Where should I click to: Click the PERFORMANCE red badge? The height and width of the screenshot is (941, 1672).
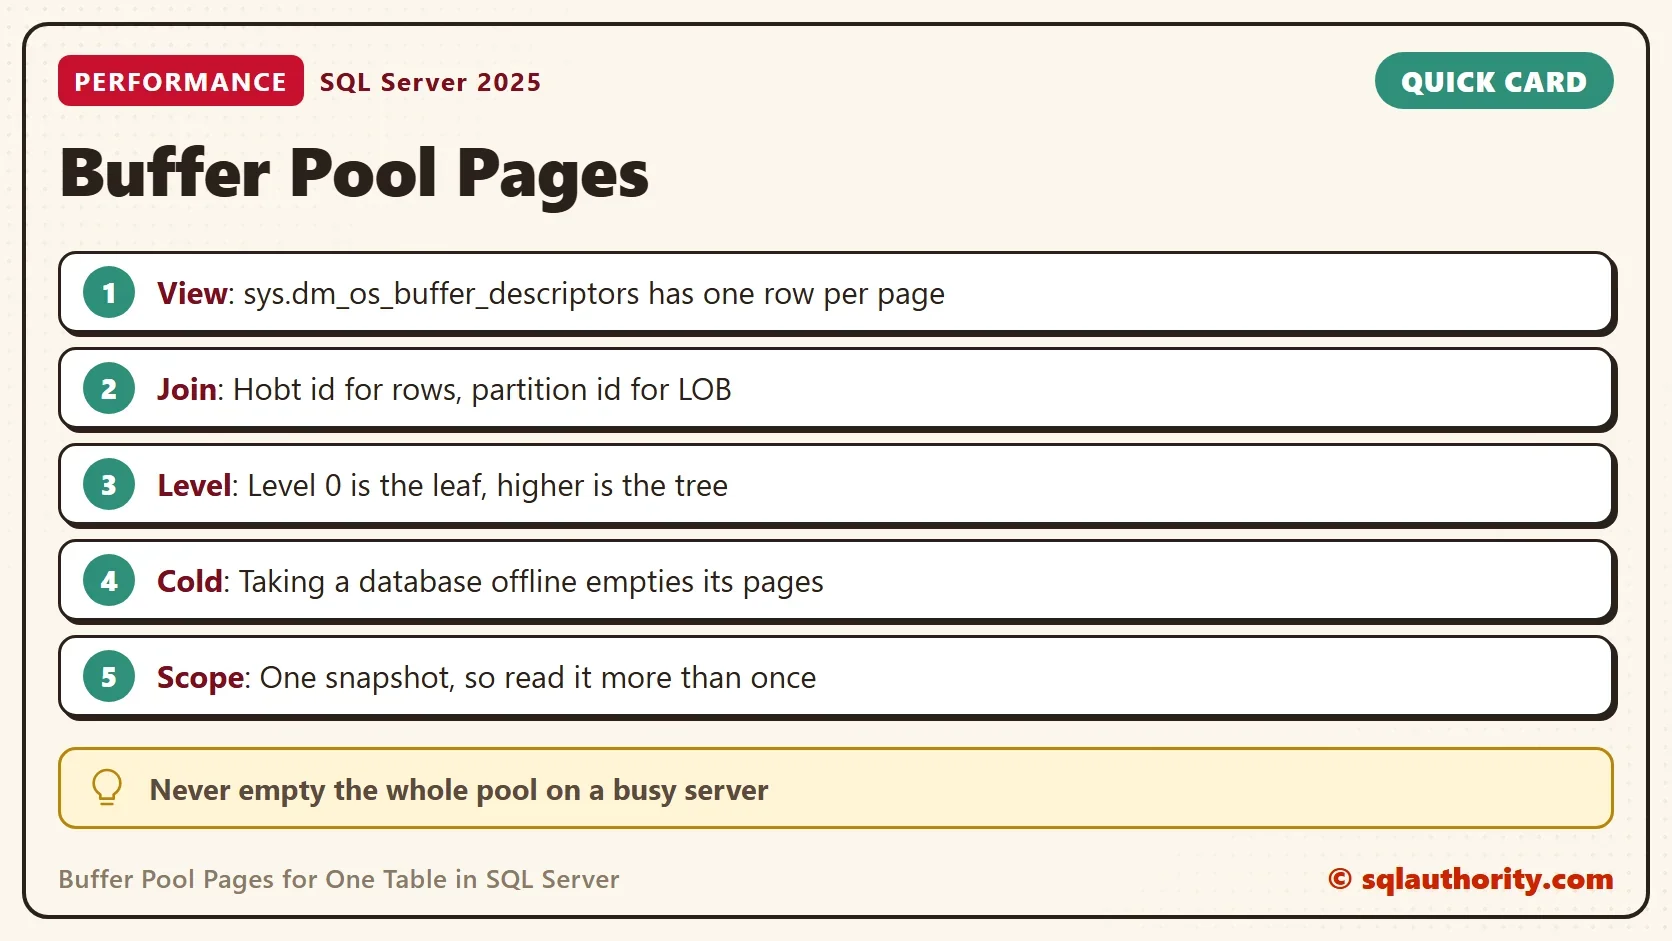(x=181, y=81)
